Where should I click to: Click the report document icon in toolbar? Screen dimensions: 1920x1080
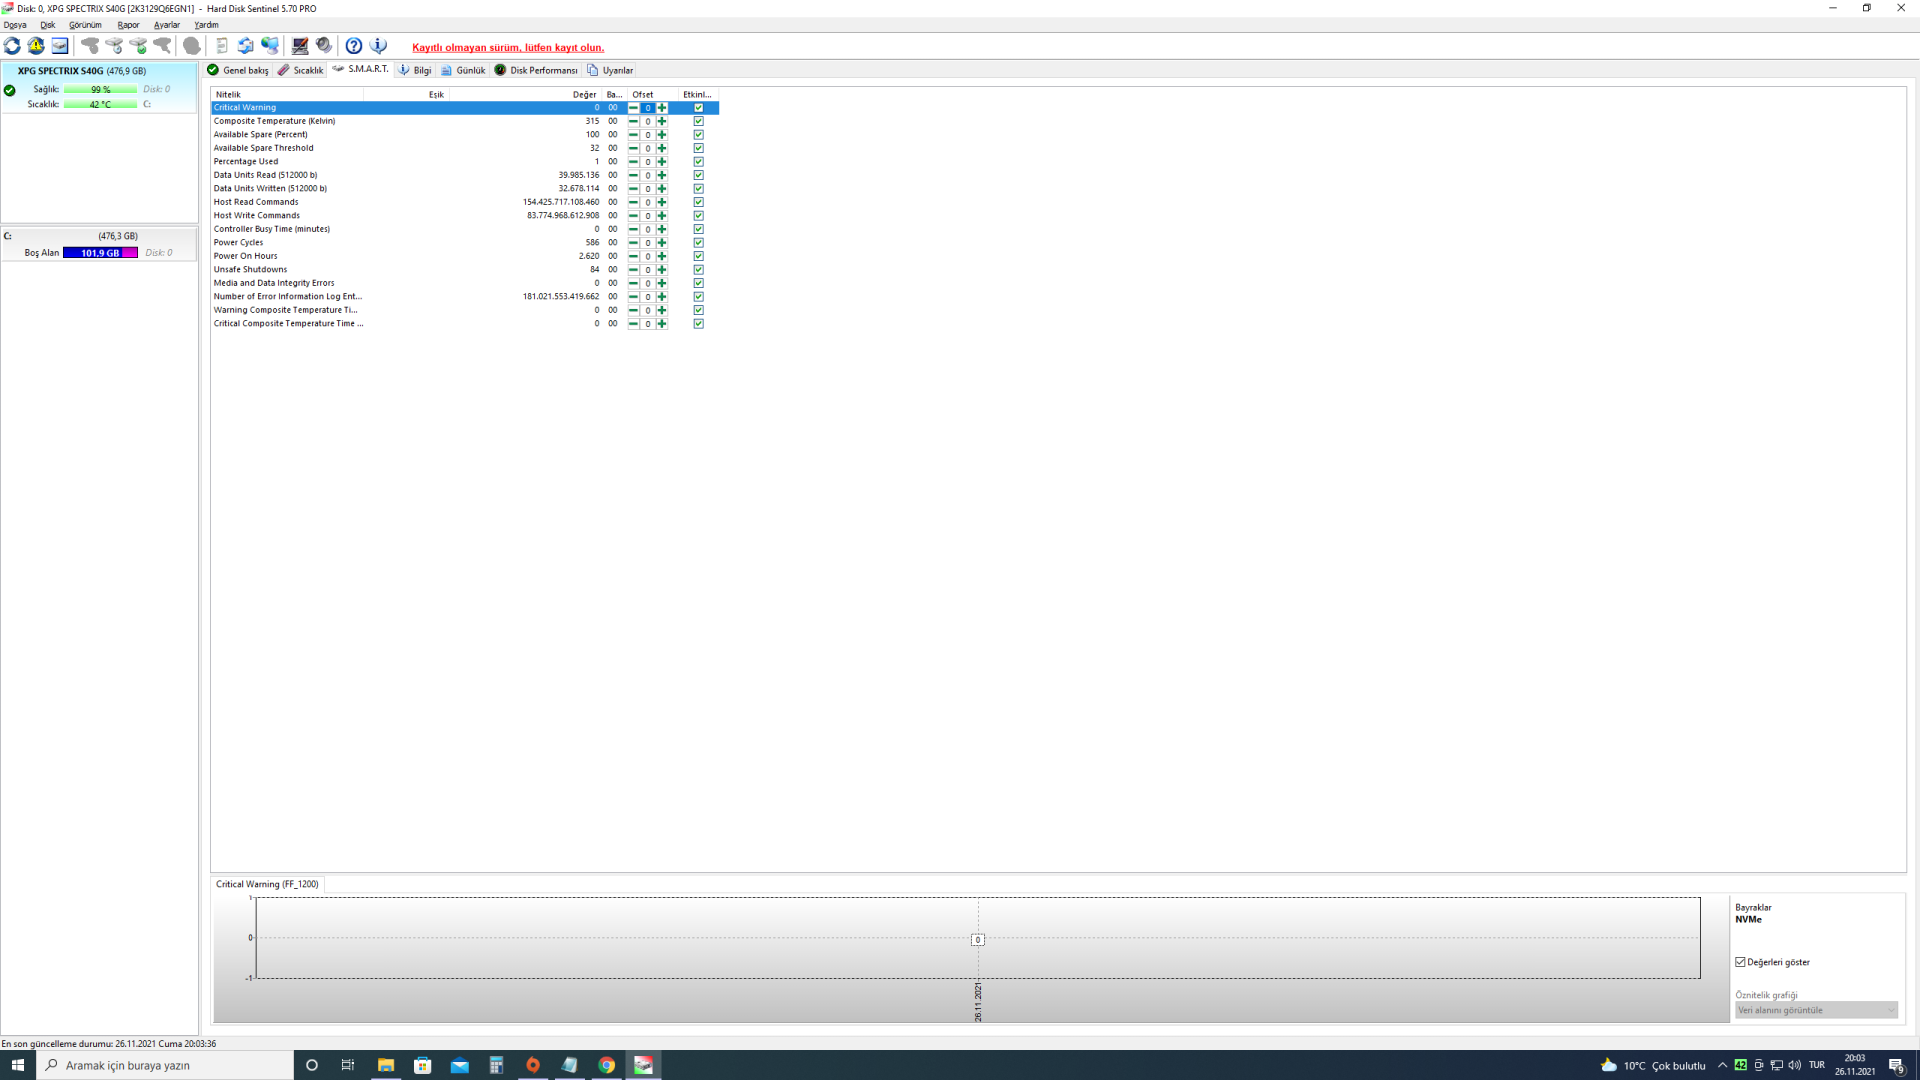pos(222,46)
